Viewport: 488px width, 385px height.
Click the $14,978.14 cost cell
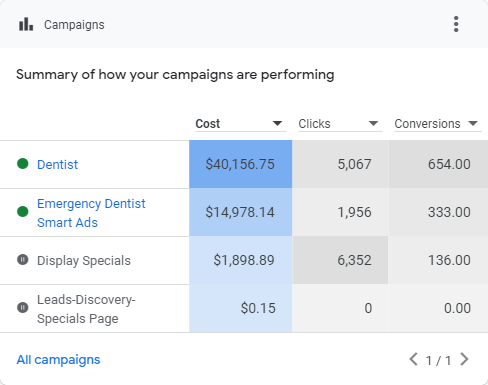pyautogui.click(x=241, y=212)
